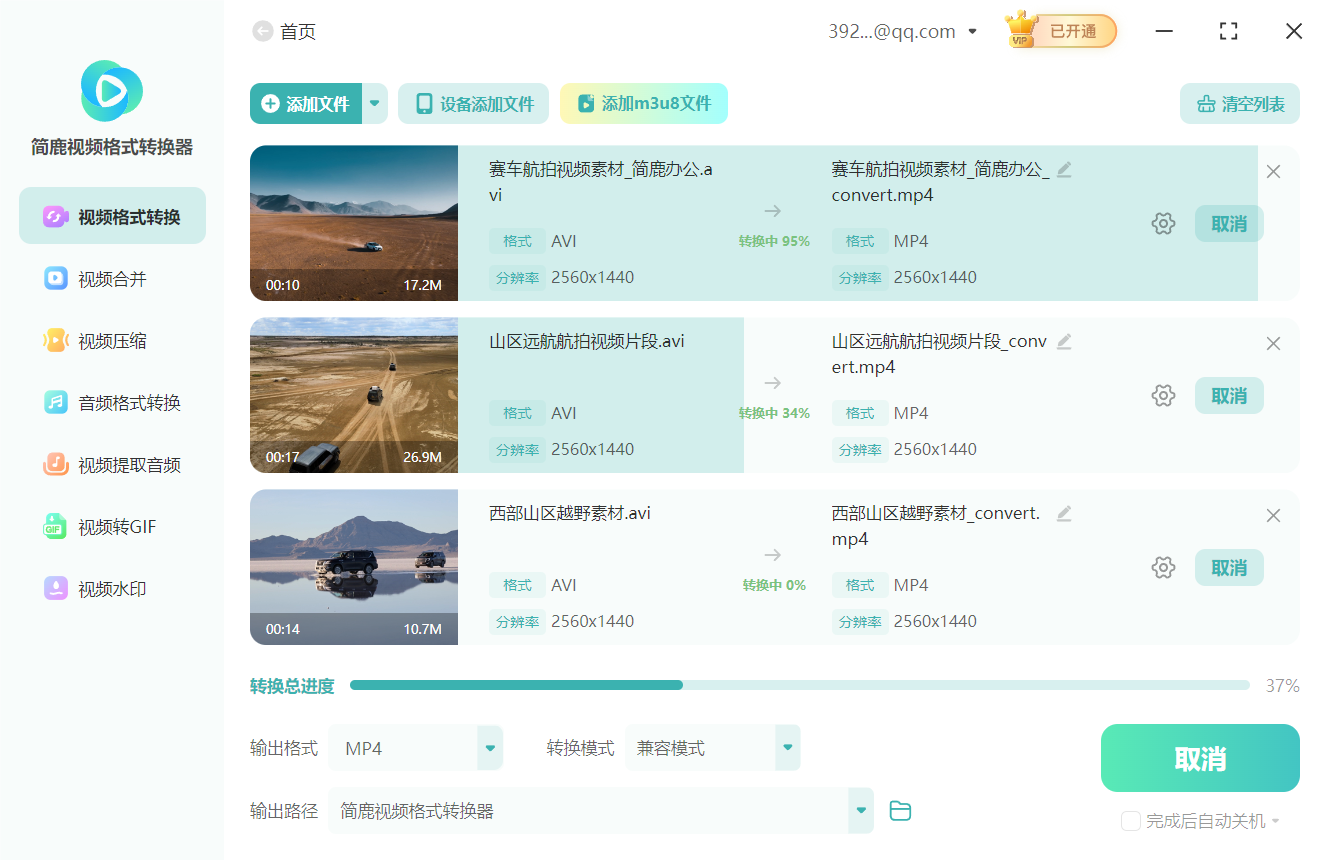
Task: Open output folder browser icon
Action: coord(900,811)
